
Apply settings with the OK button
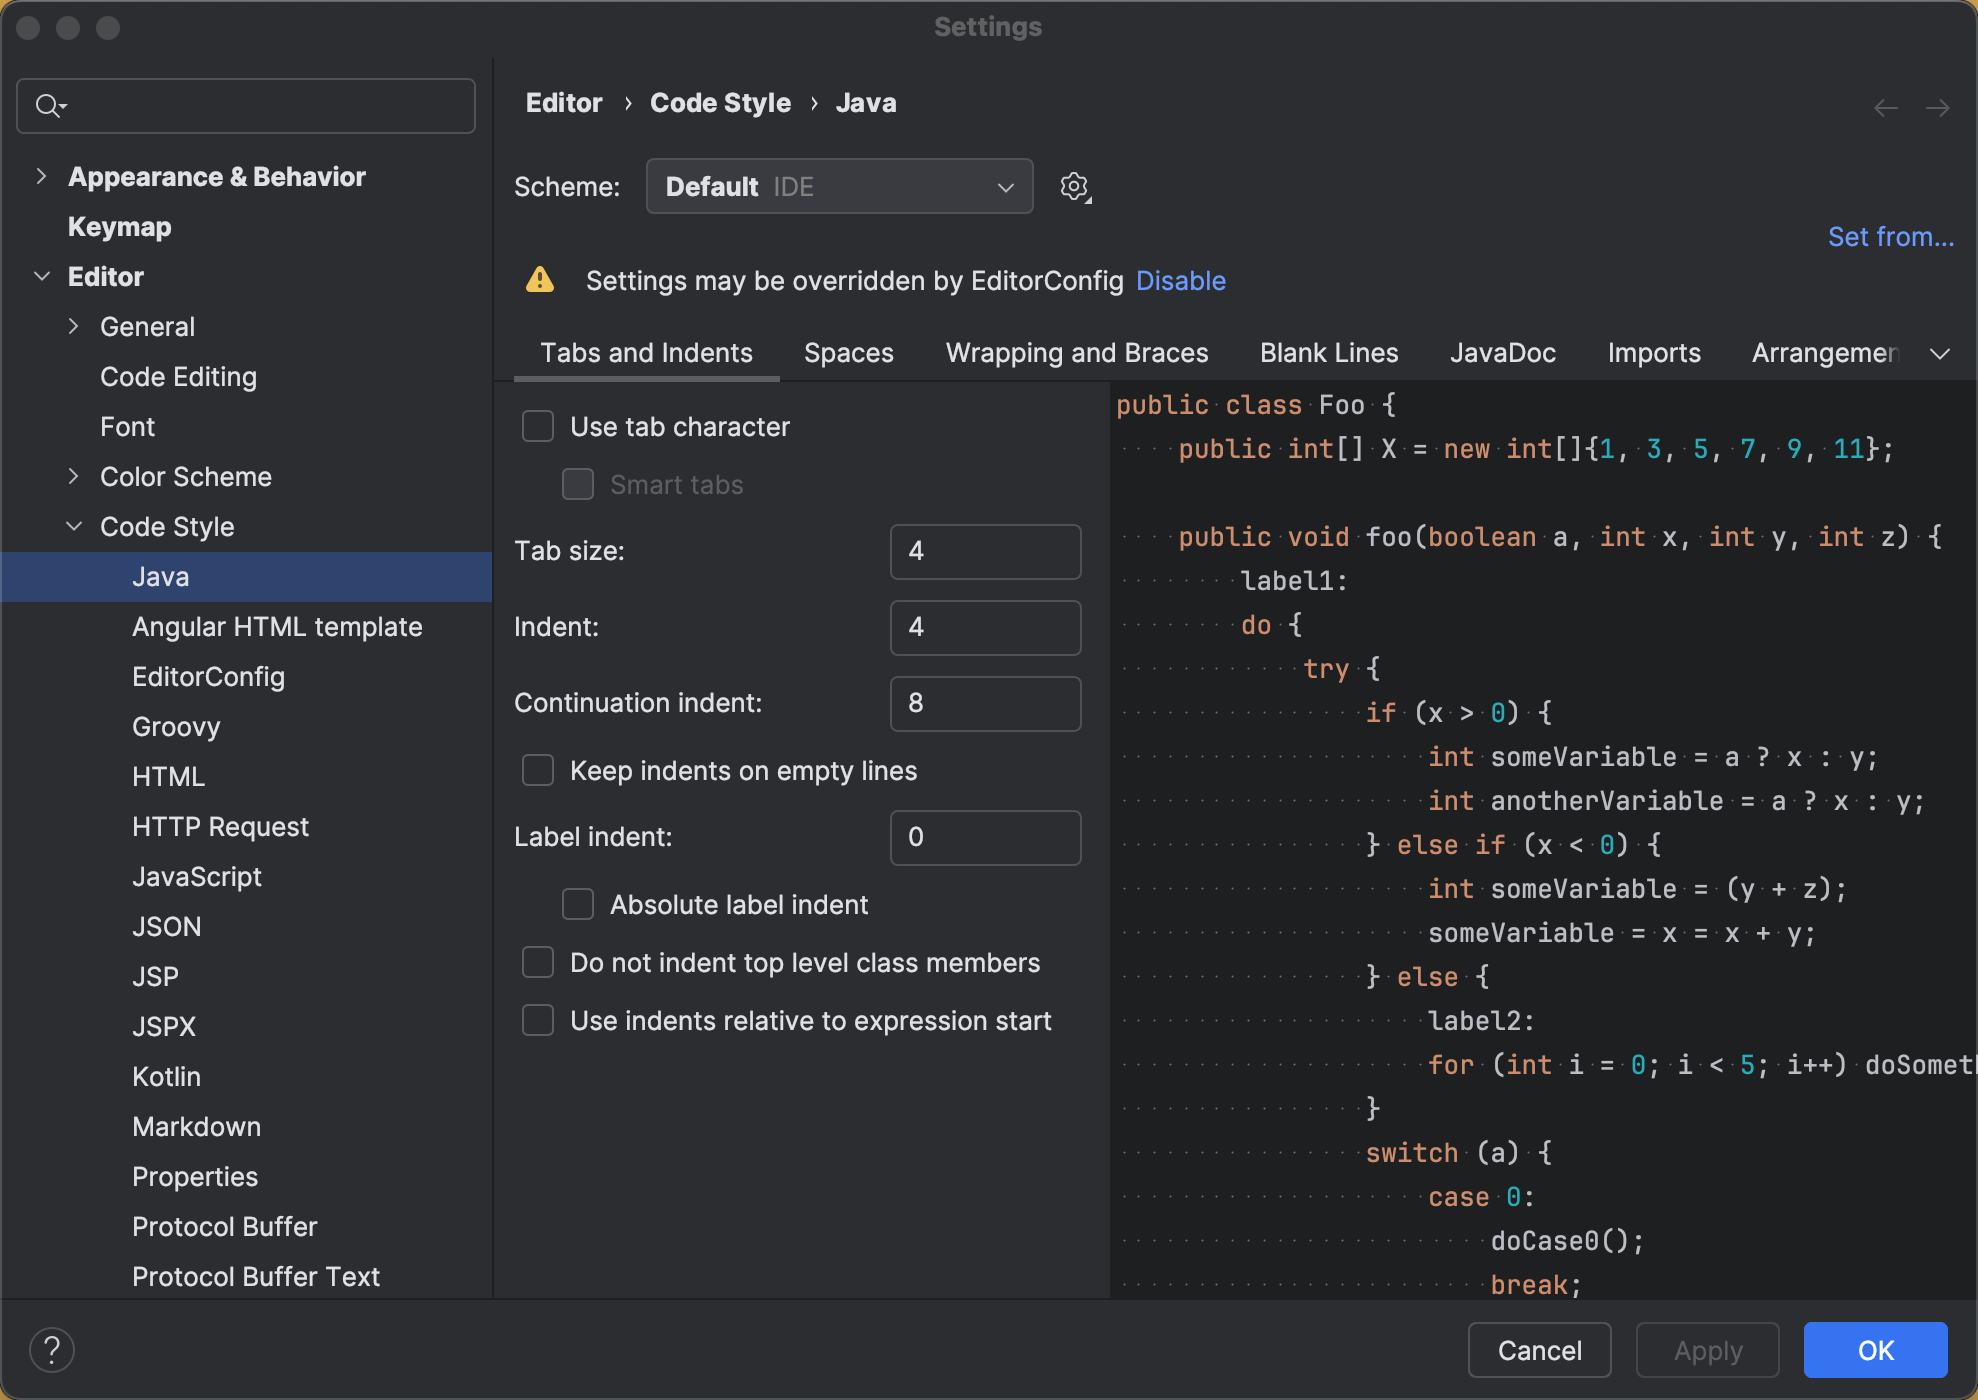[x=1875, y=1349]
